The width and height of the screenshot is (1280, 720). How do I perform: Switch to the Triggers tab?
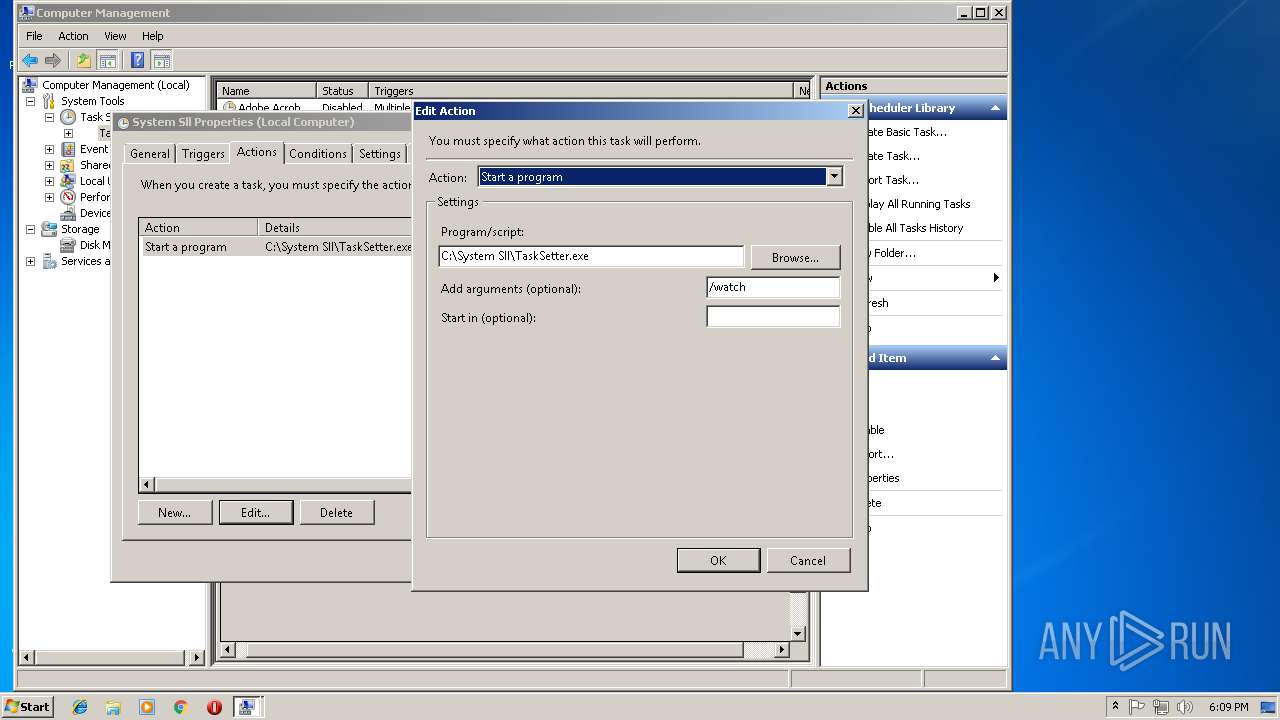(x=203, y=154)
